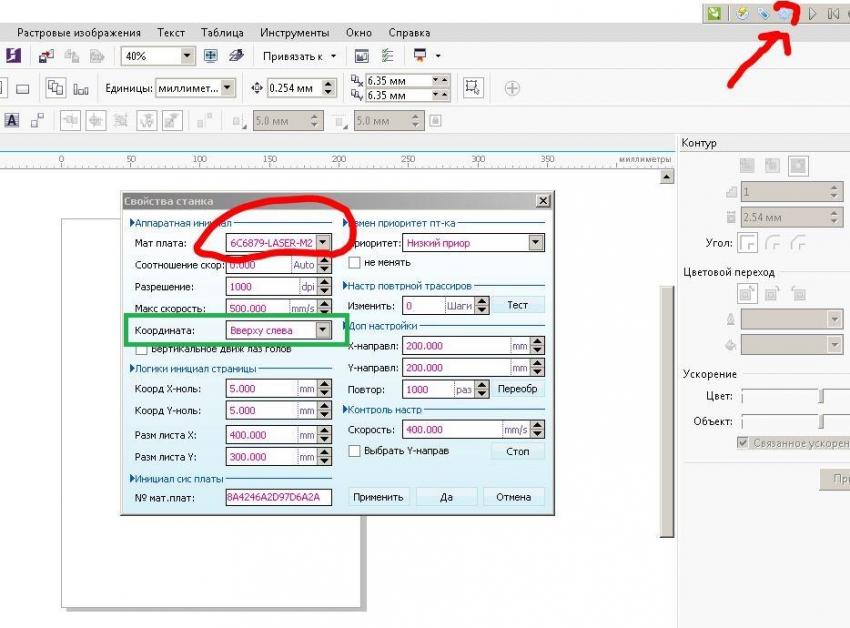This screenshot has width=850, height=628.
Task: Check 'Вертикальное движ лаз голов' option
Action: (141, 349)
